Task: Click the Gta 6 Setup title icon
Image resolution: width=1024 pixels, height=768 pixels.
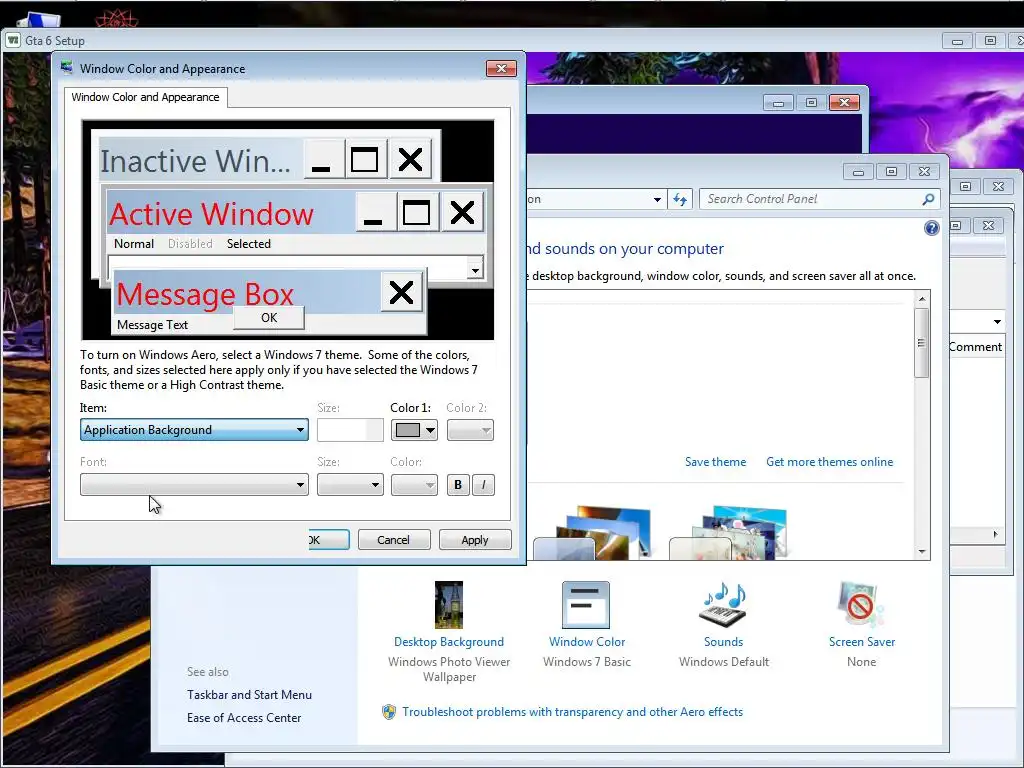Action: tap(13, 40)
